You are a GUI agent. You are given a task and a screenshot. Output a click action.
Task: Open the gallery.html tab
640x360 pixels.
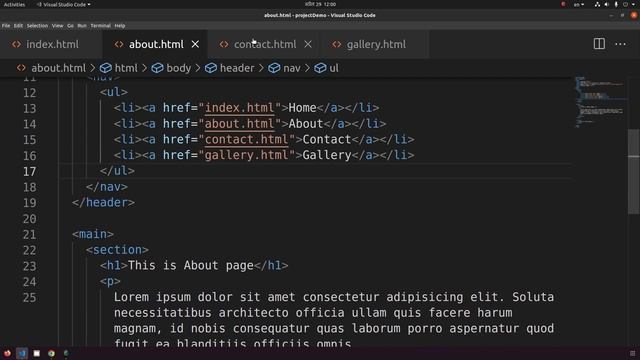tap(375, 44)
